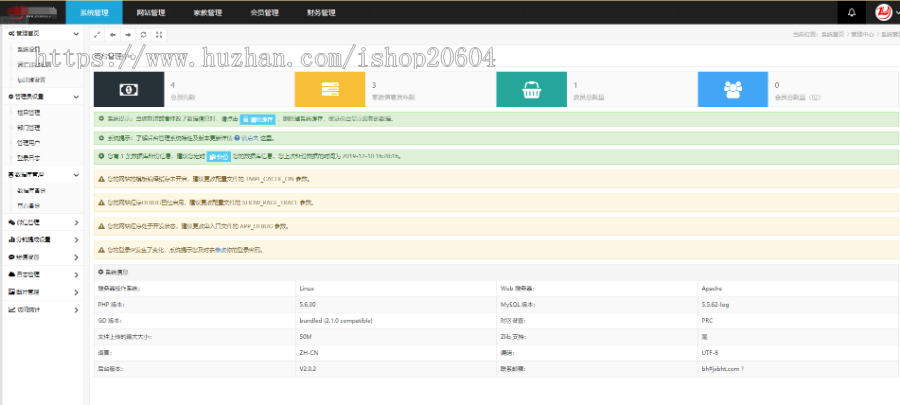Select the 'UTF-8' encoding value
900x405 pixels.
coord(709,352)
